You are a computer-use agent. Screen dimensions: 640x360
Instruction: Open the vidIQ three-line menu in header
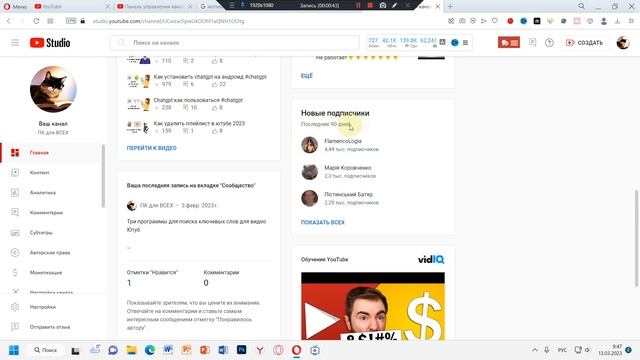[465, 42]
